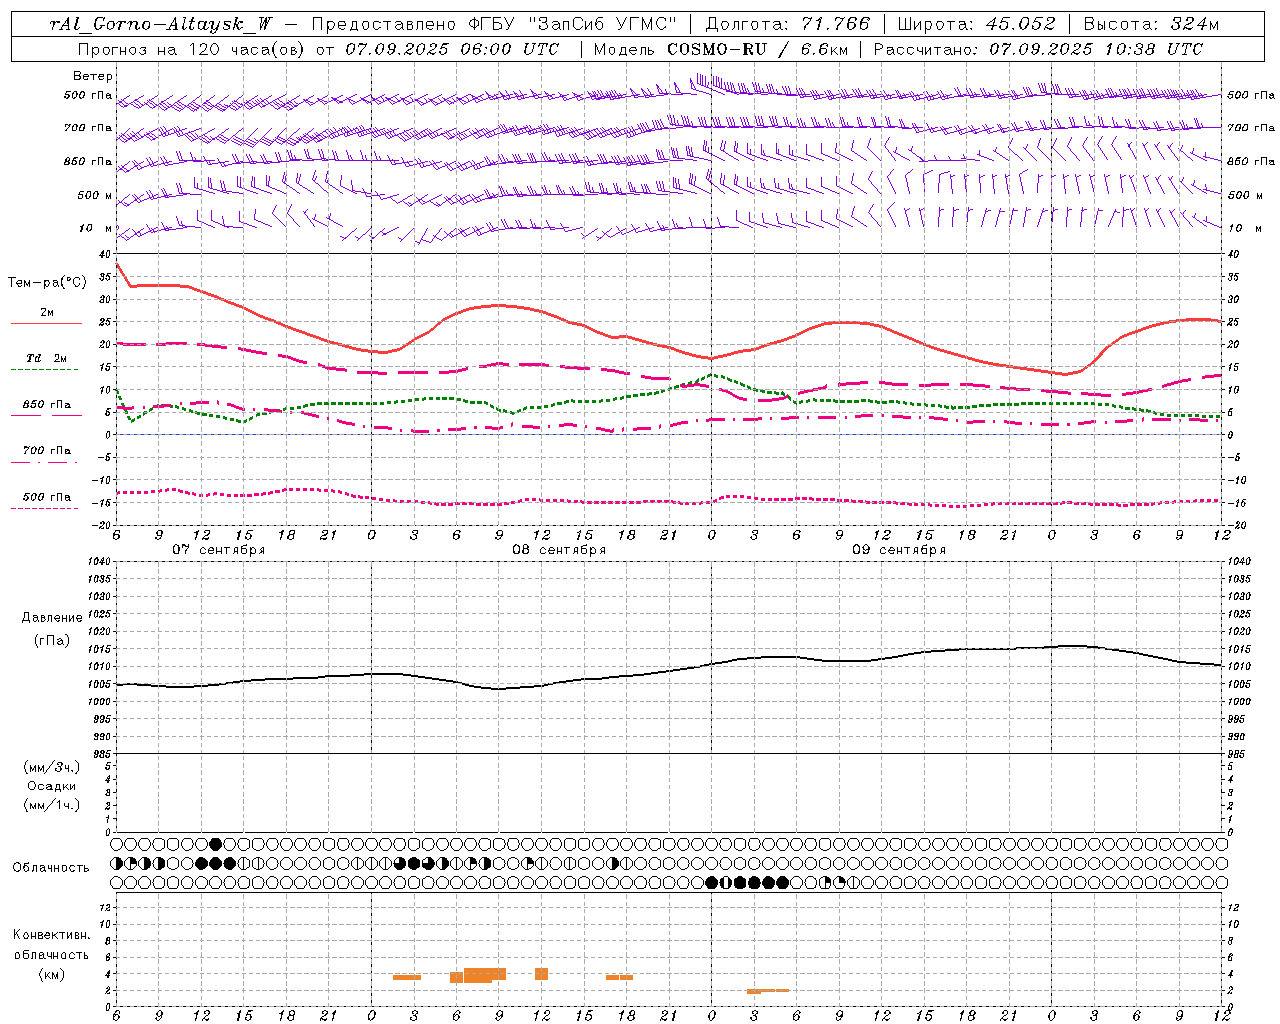Image resolution: width=1280 pixels, height=1024 pixels.
Task: Click the dash-dot 700 гПа temperature legend line
Action: tap(46, 462)
